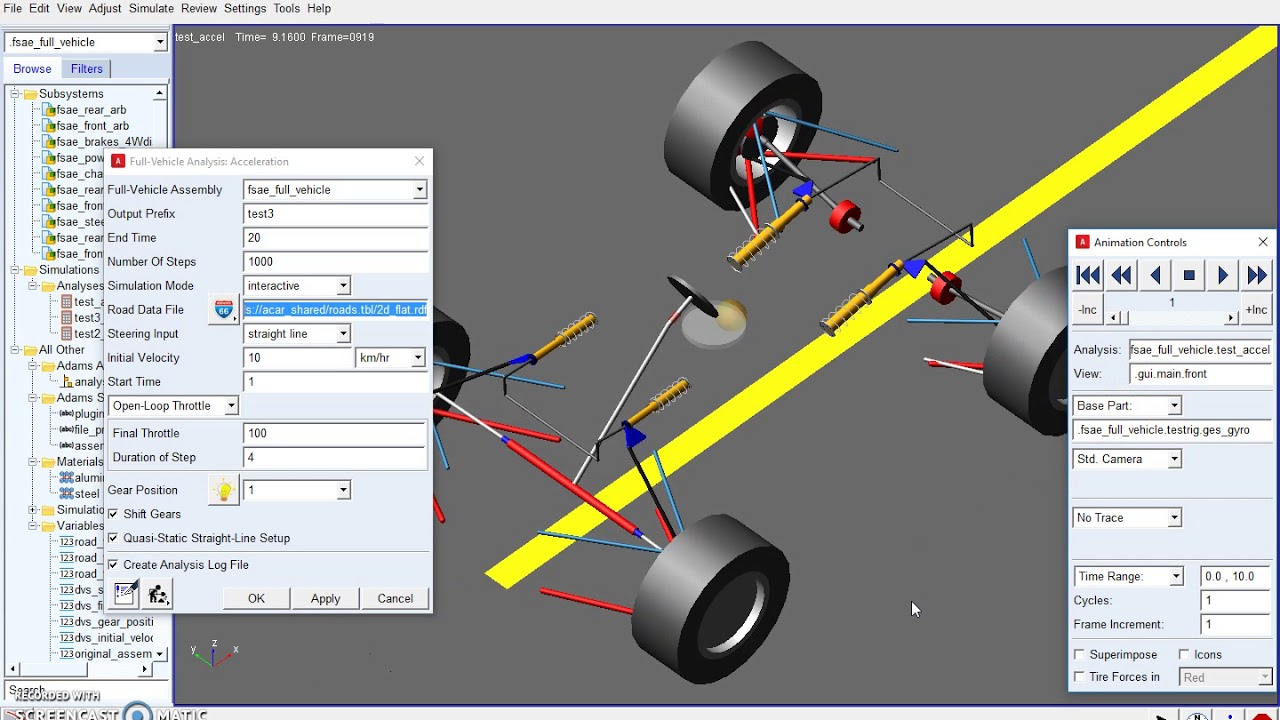Click the fsae_brakes_4Wdi subsystem icon
This screenshot has width=1280, height=720.
point(48,142)
